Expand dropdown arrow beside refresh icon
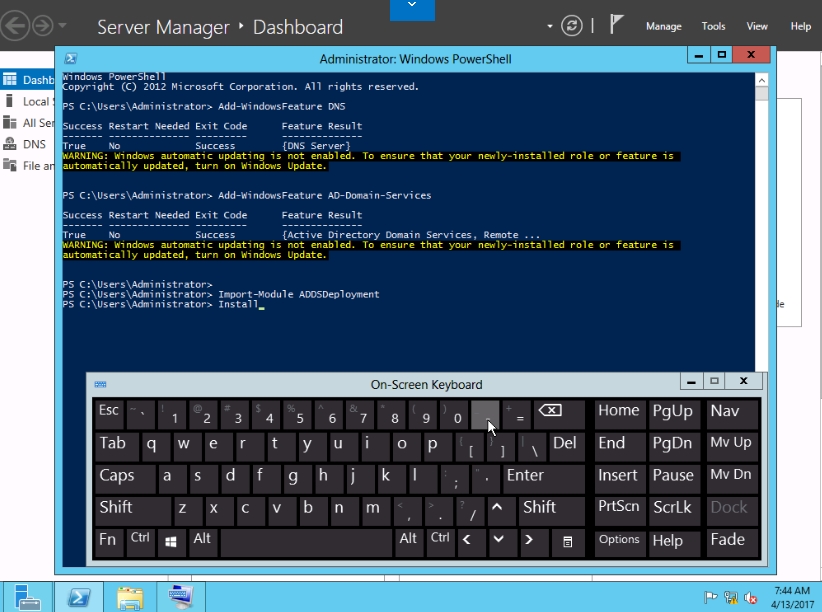This screenshot has height=612, width=822. click(x=549, y=26)
